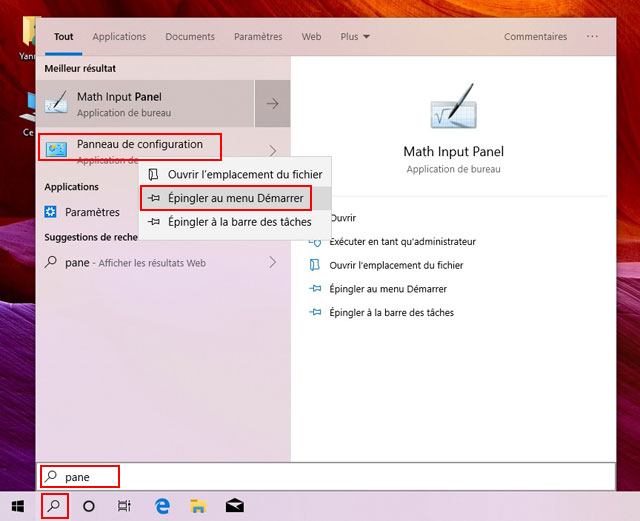Select Ouvrir l'emplacement du fichier in context menu
Screen dimensions: 640x521
point(235,174)
